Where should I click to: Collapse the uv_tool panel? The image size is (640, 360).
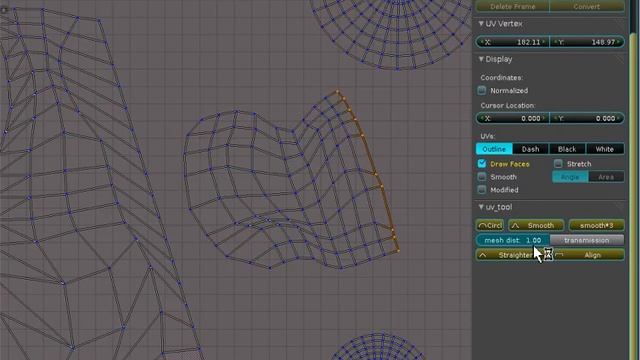[481, 207]
